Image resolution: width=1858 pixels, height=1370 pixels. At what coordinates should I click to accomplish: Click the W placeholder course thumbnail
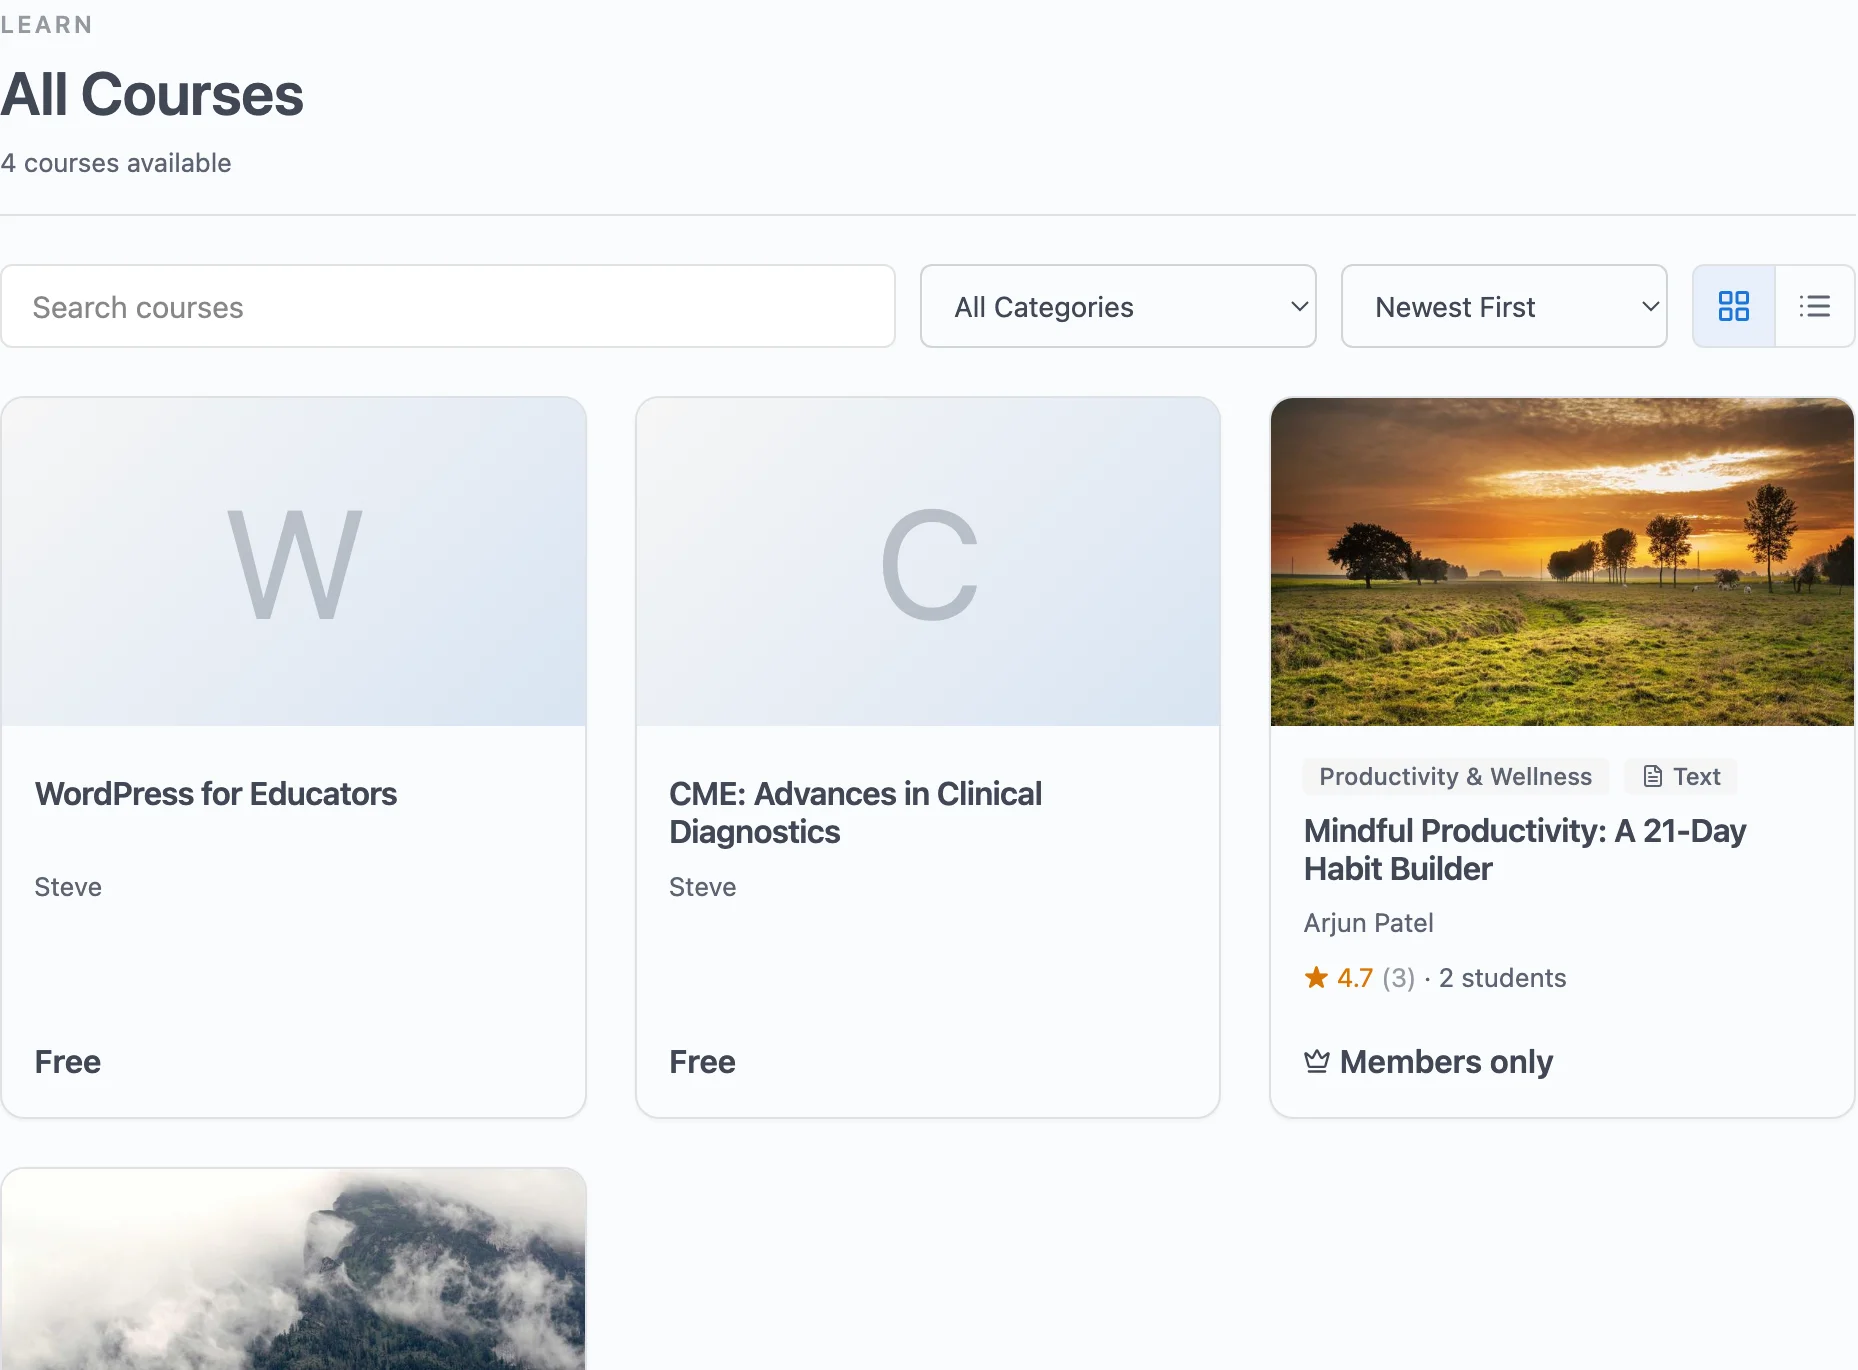point(294,562)
